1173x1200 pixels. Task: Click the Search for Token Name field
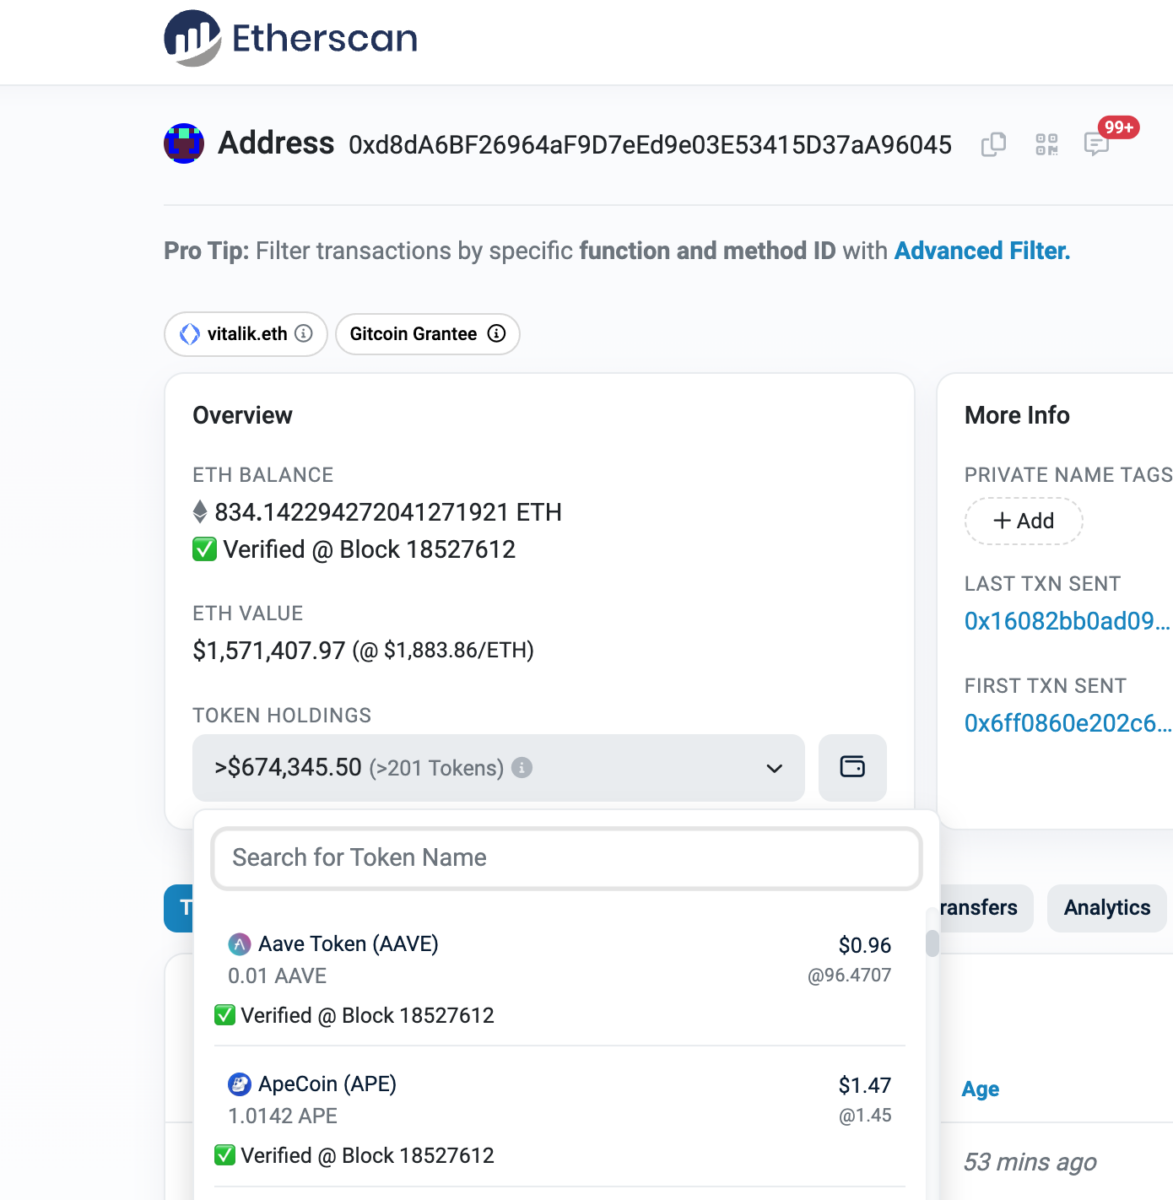[x=566, y=858]
